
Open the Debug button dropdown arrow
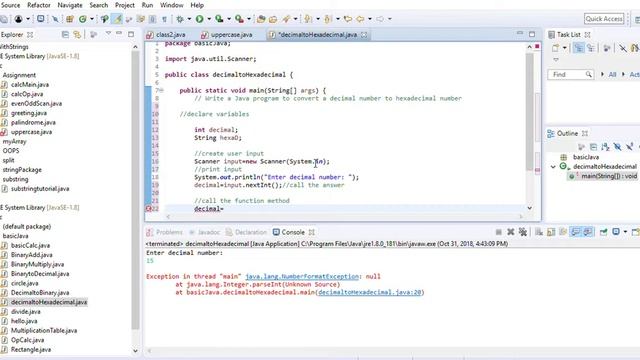click(x=189, y=19)
